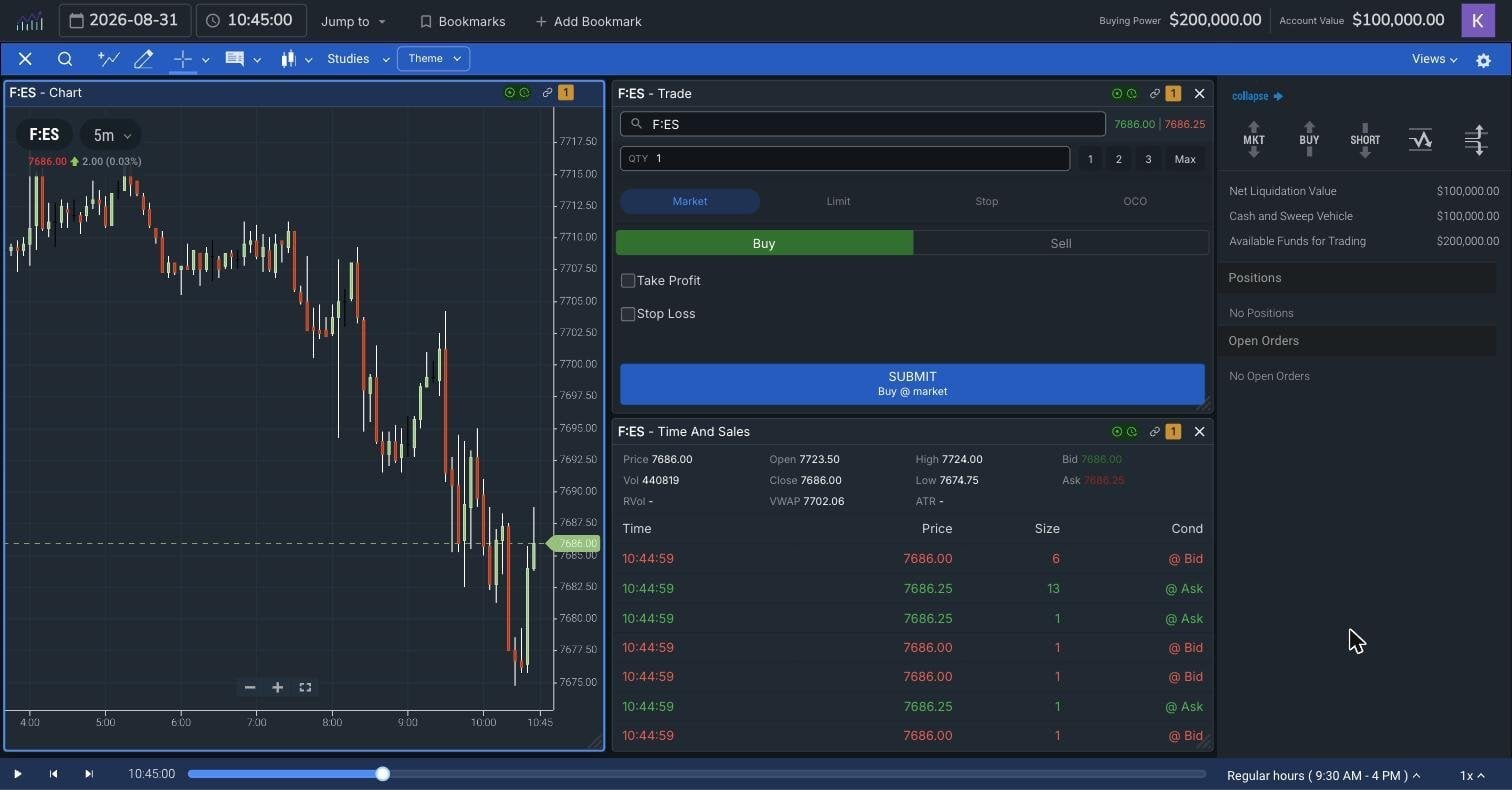Open the Regular hours session dropdown

tap(1323, 775)
